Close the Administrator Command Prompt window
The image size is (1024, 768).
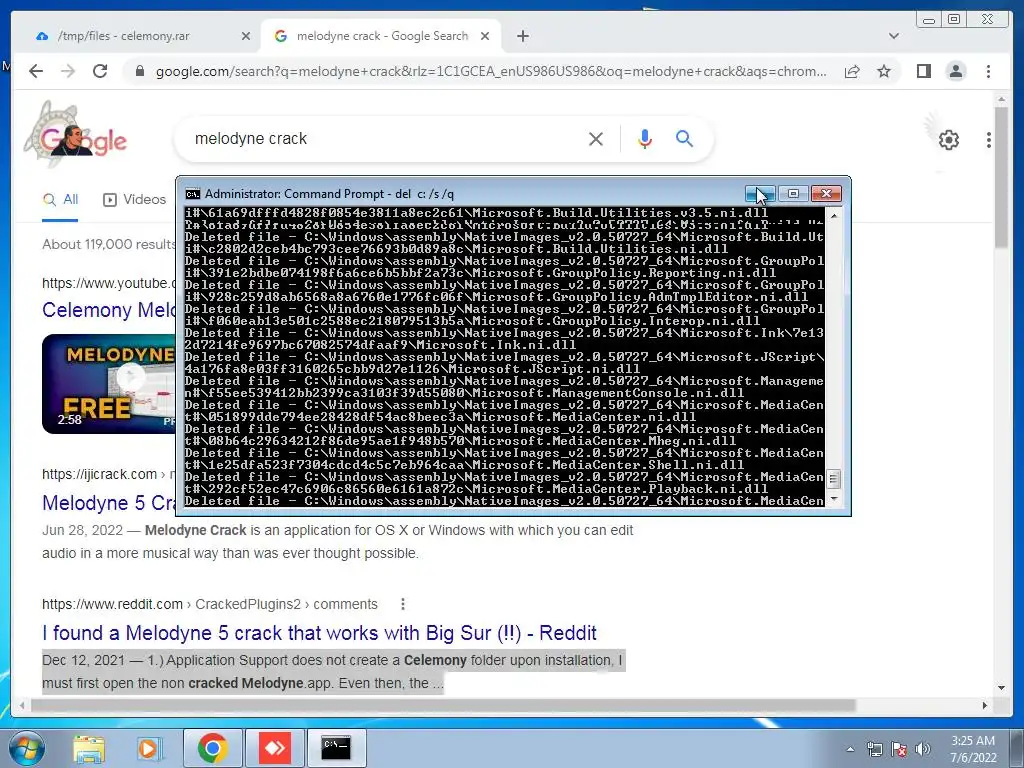[x=826, y=194]
